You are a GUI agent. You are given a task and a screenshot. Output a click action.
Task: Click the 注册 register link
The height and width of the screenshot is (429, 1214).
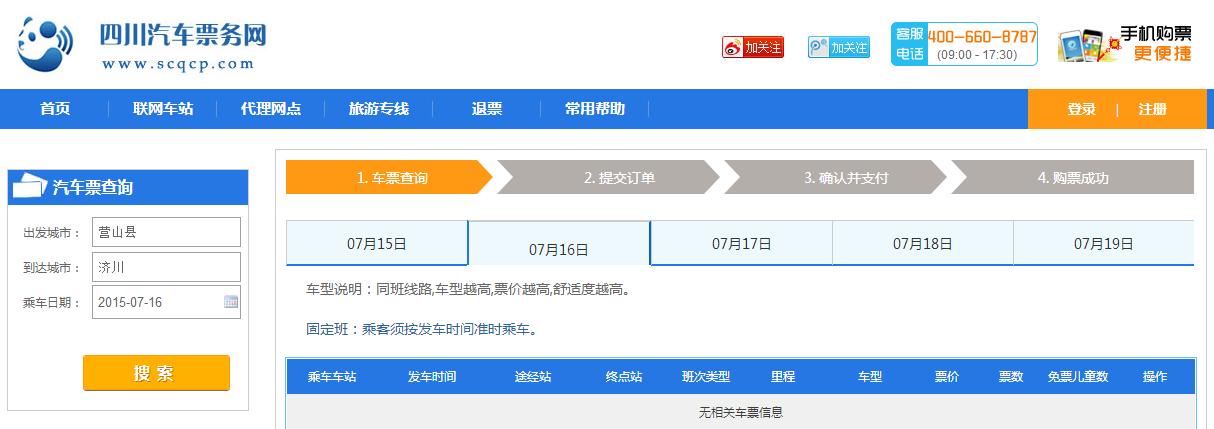[1152, 110]
